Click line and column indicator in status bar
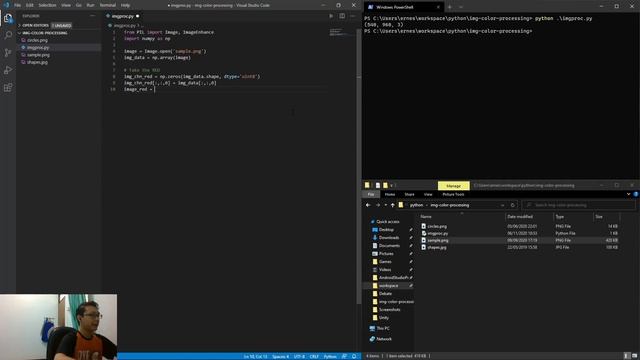This screenshot has width=640, height=360. 255,356
